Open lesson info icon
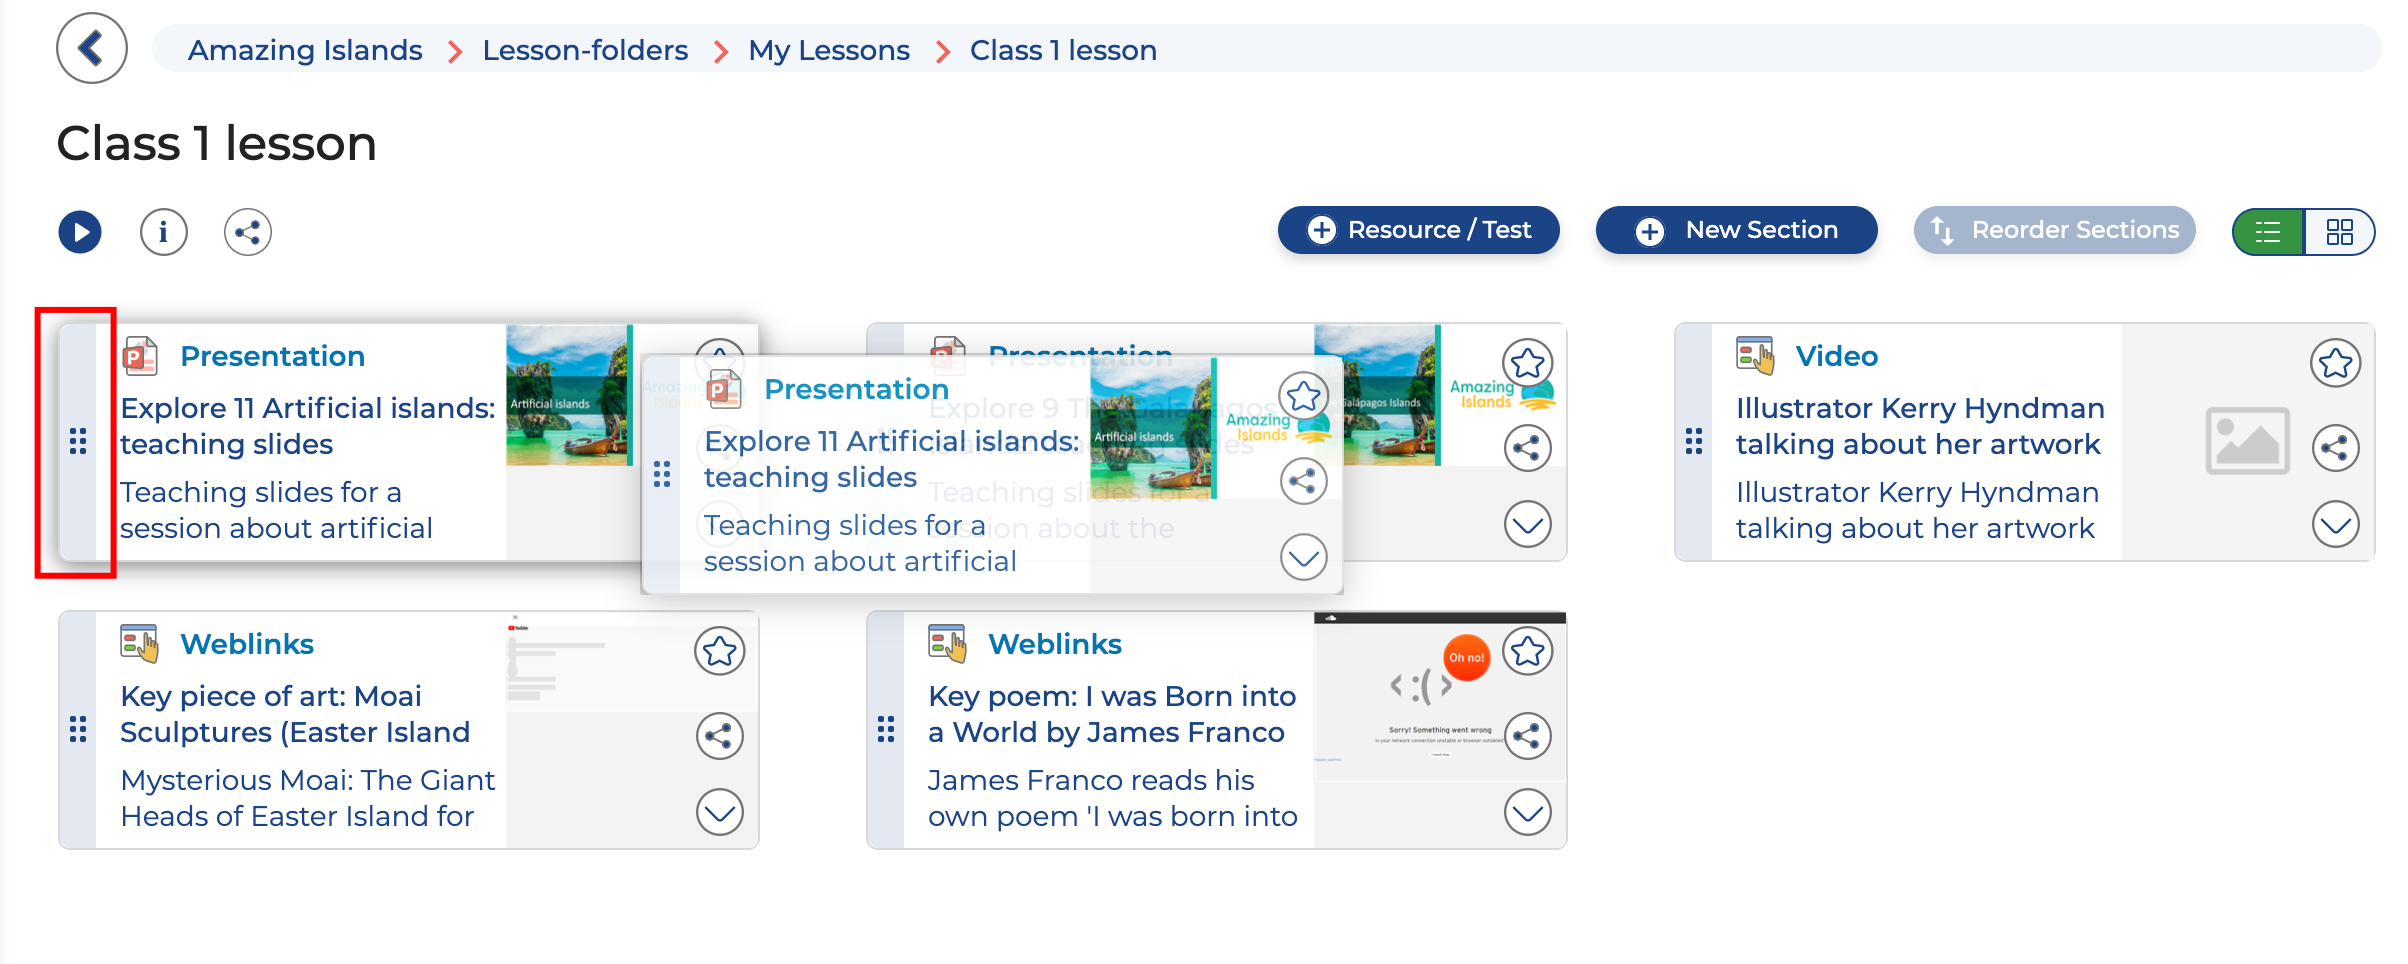This screenshot has width=2408, height=964. click(164, 232)
